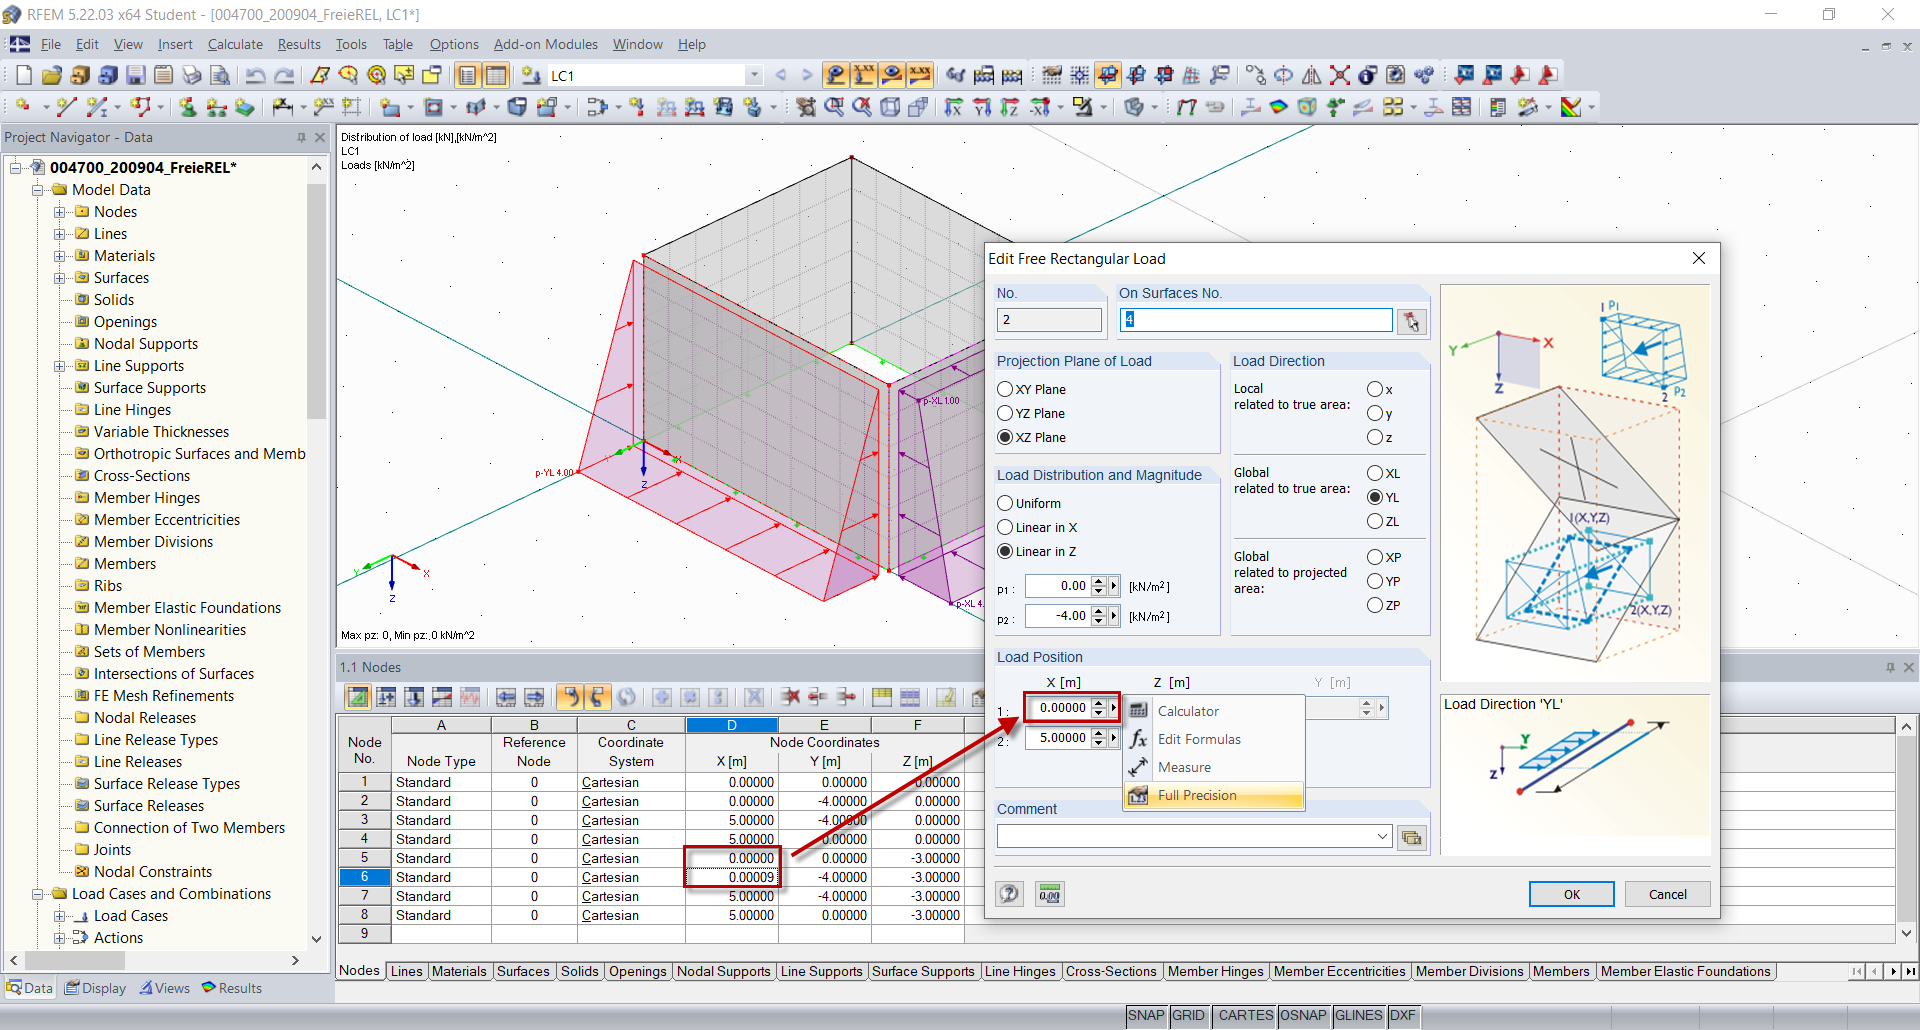Click the previous load case arrow
The height and width of the screenshot is (1030, 1920).
pos(781,75)
